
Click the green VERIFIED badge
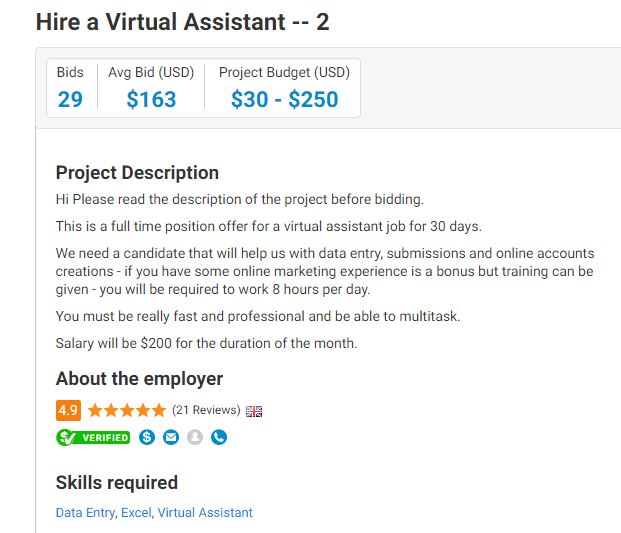93,437
